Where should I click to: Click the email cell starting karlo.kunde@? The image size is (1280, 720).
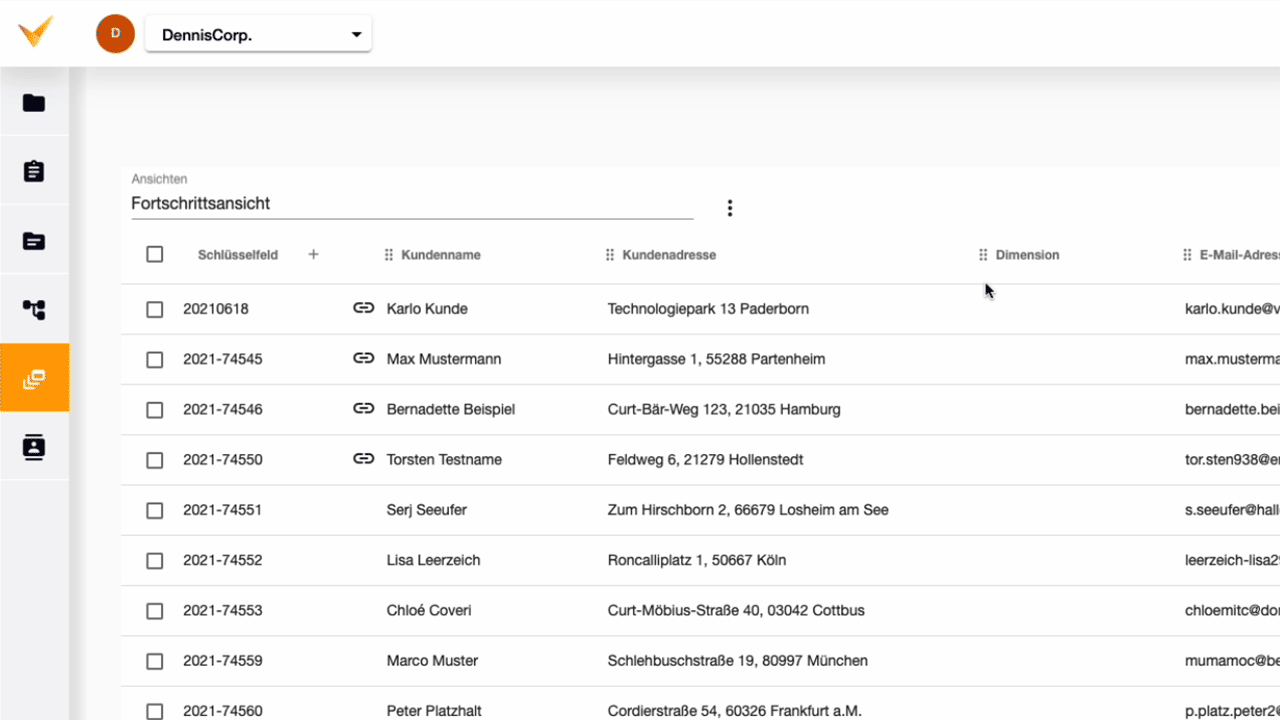coord(1232,309)
